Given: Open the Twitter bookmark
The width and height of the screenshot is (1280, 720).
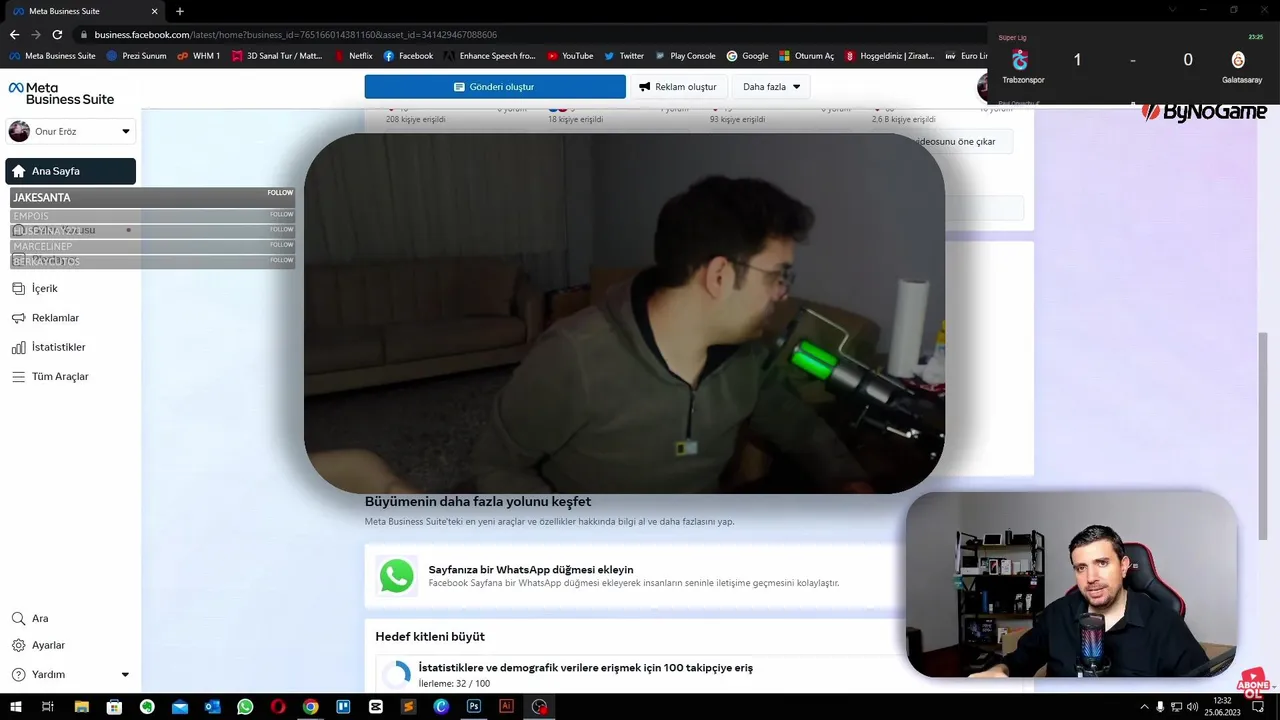Looking at the screenshot, I should click(x=624, y=56).
